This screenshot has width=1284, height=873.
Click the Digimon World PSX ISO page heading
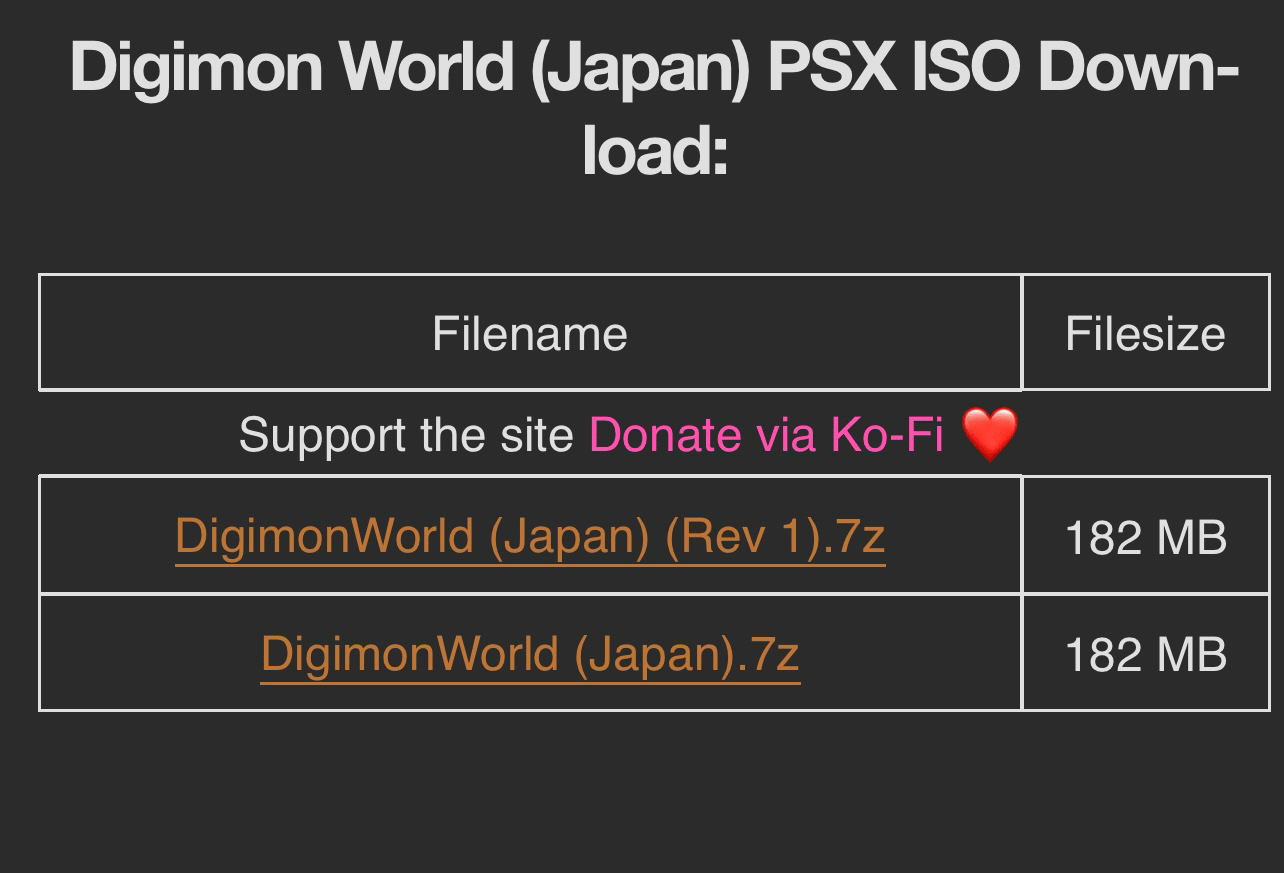[x=655, y=108]
